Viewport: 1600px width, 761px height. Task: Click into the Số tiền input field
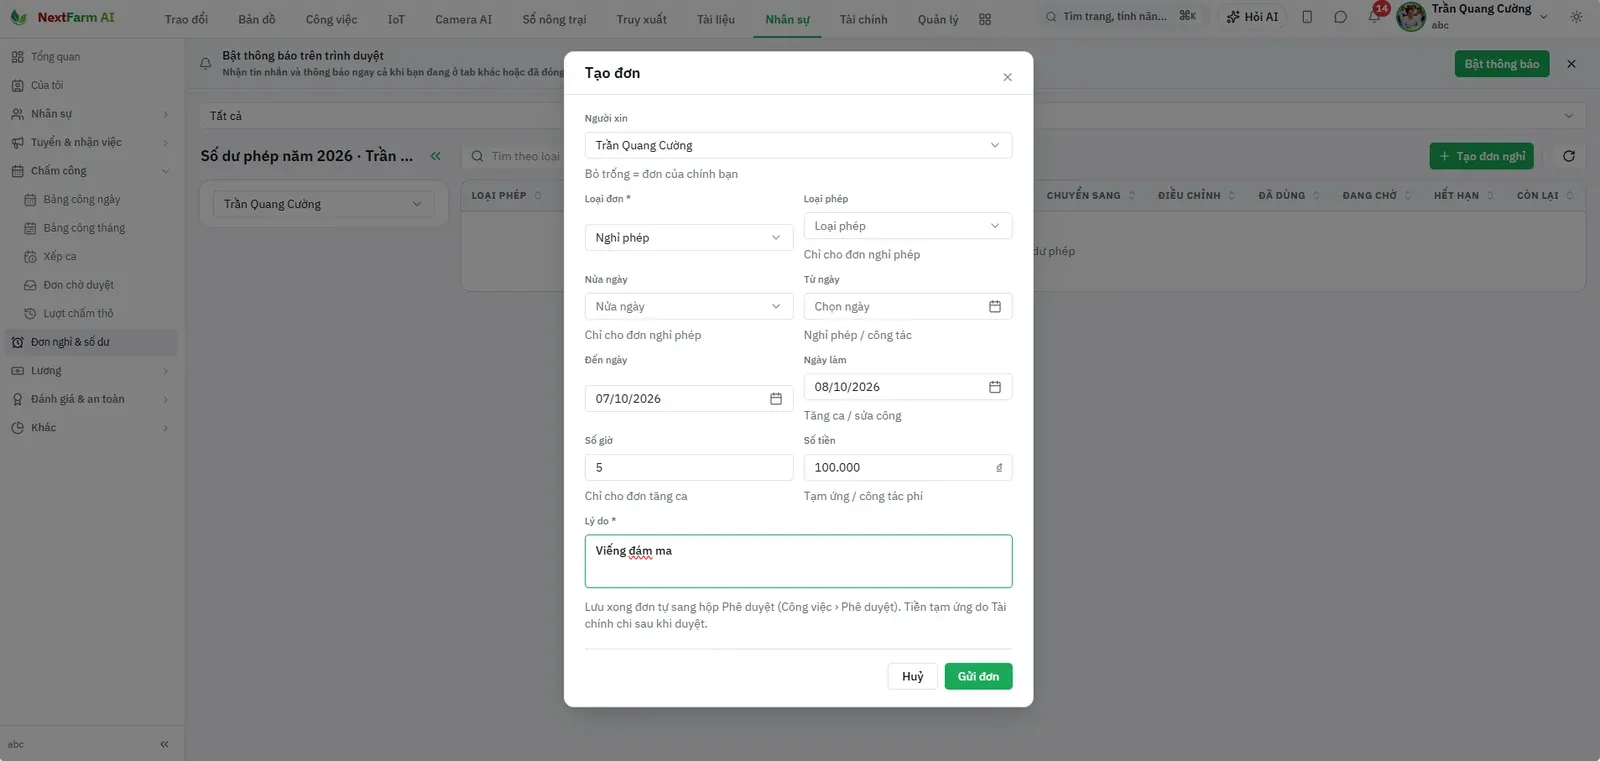pos(907,467)
